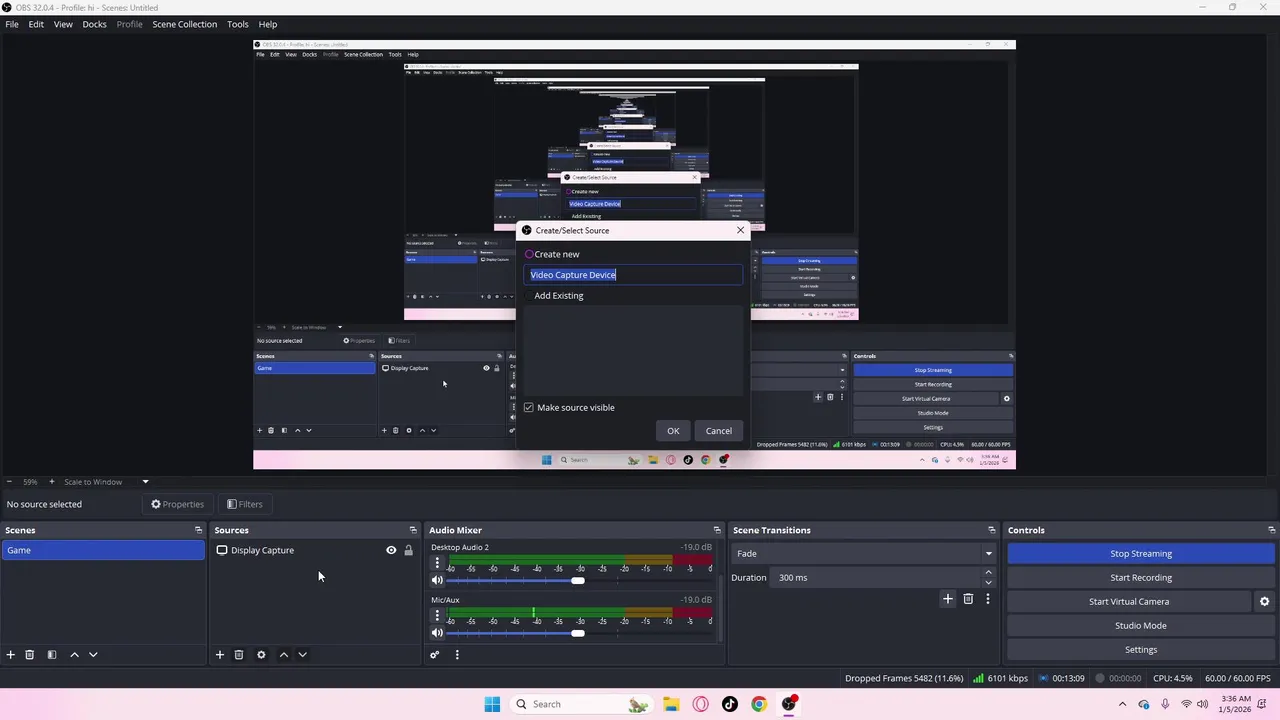Click Start Recording in the Controls dock

[1141, 577]
